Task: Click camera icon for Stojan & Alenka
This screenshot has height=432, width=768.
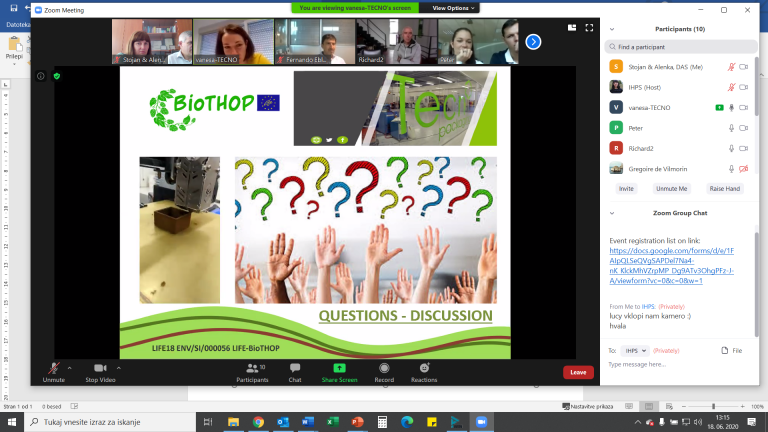Action: 744,67
